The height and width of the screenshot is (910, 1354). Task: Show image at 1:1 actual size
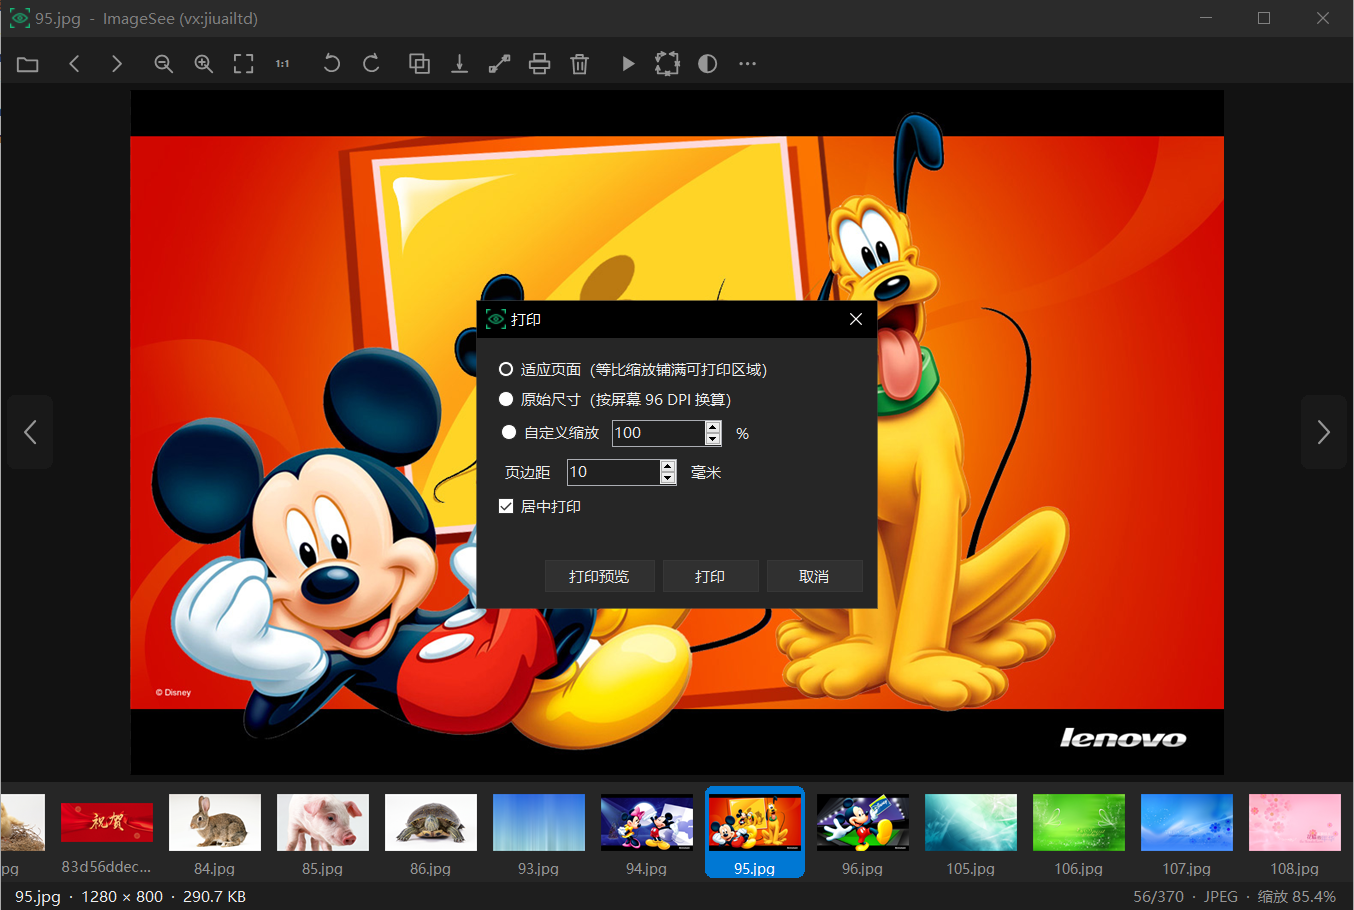click(283, 64)
